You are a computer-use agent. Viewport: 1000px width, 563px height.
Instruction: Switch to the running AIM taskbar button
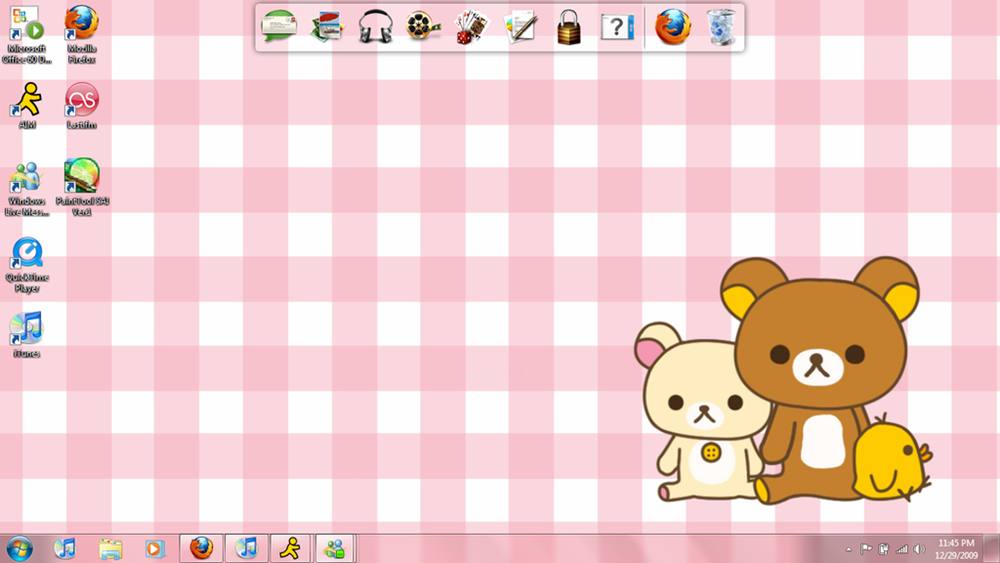(x=291, y=548)
